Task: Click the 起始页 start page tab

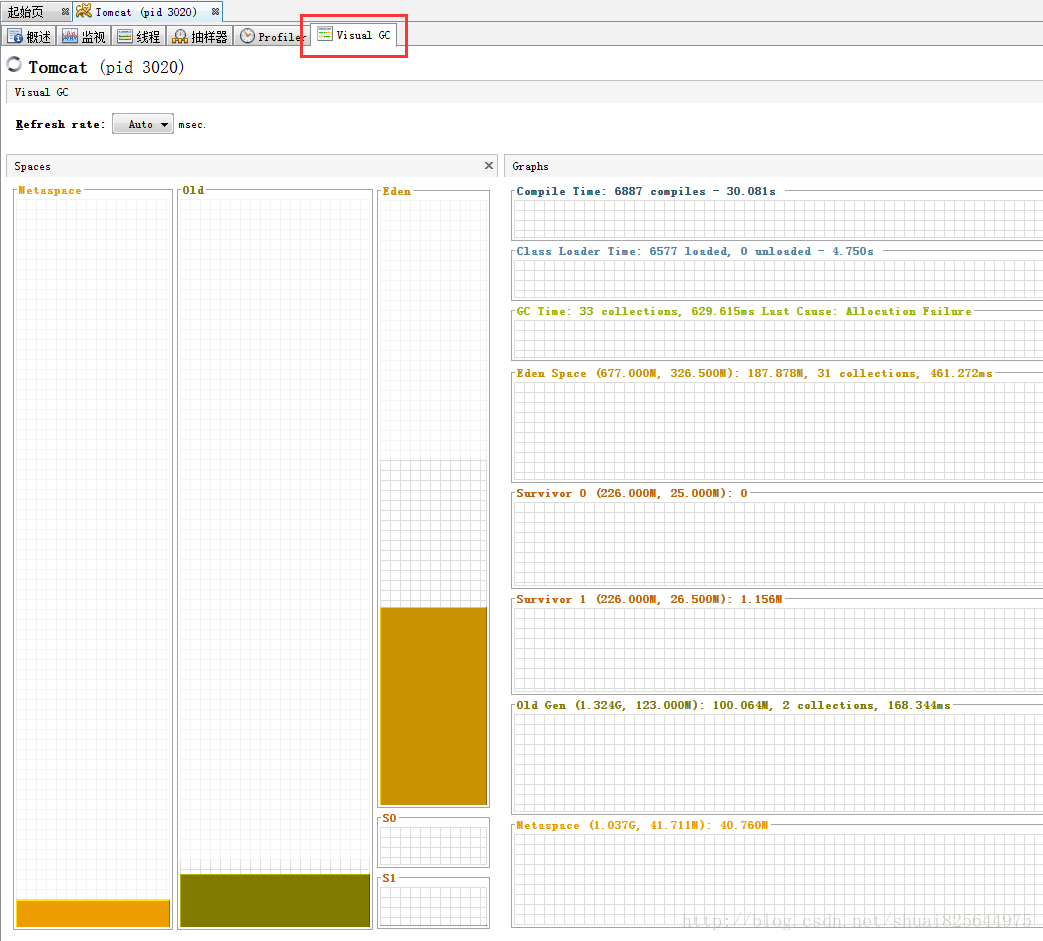Action: tap(26, 12)
